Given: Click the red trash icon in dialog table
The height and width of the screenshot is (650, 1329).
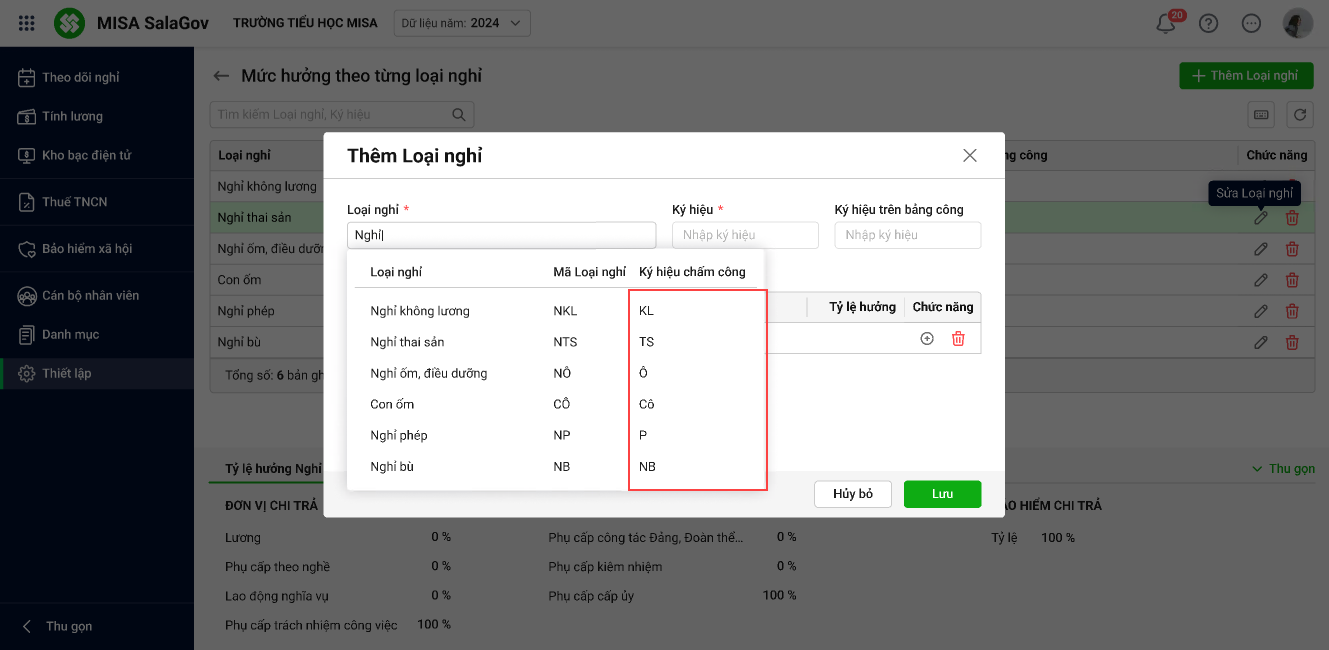Looking at the screenshot, I should [x=958, y=339].
